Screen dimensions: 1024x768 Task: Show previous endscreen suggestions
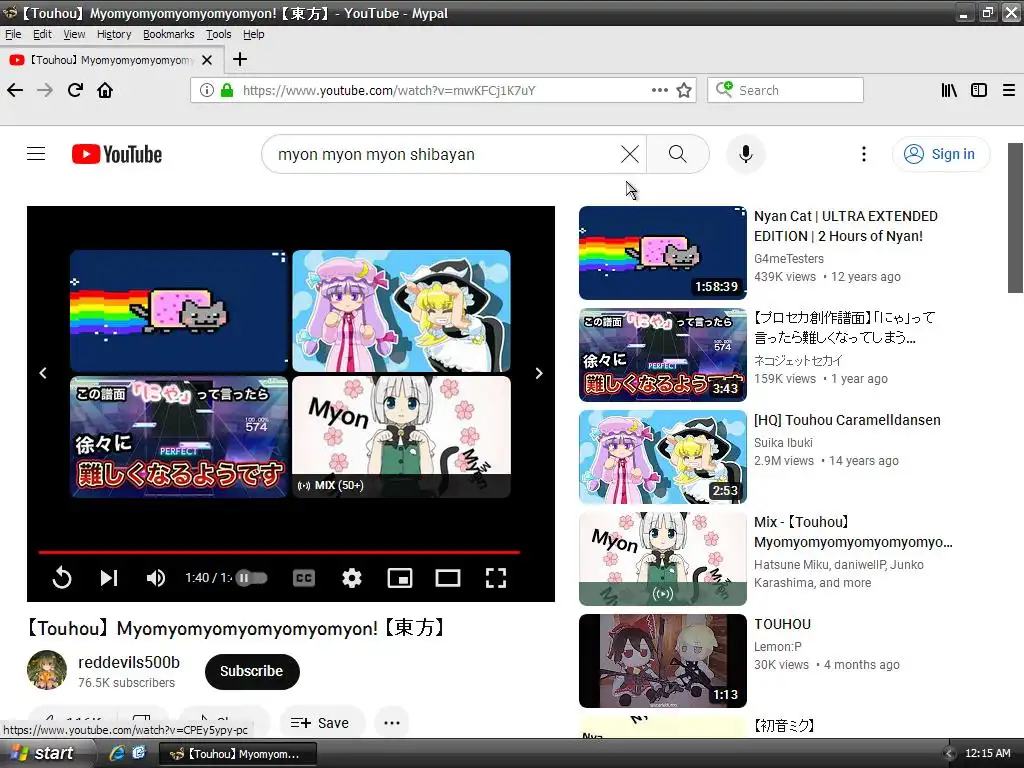pyautogui.click(x=43, y=374)
